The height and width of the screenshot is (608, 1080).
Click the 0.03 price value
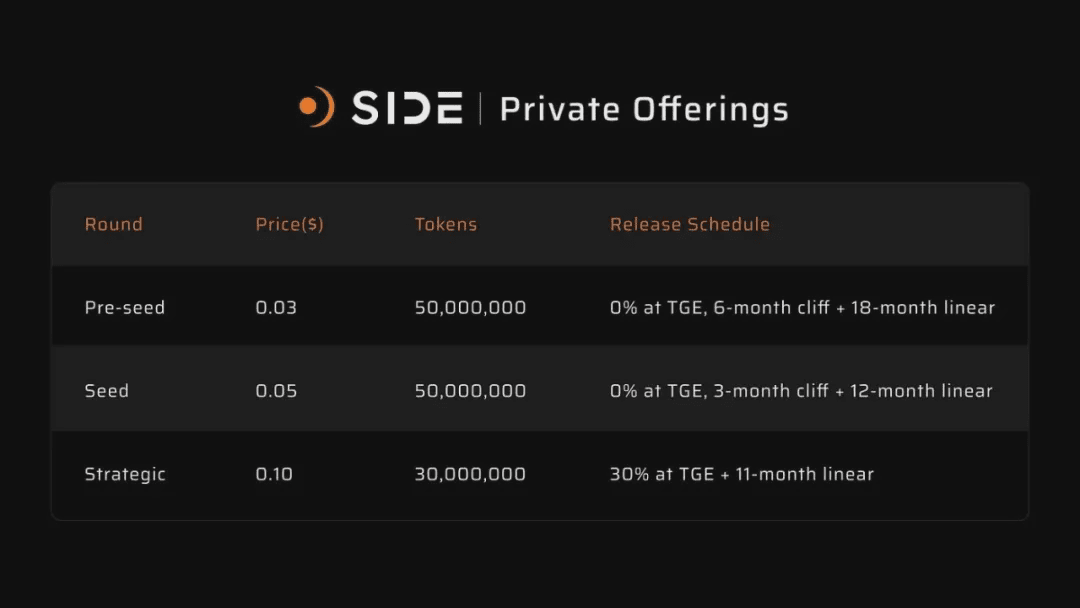click(x=276, y=307)
